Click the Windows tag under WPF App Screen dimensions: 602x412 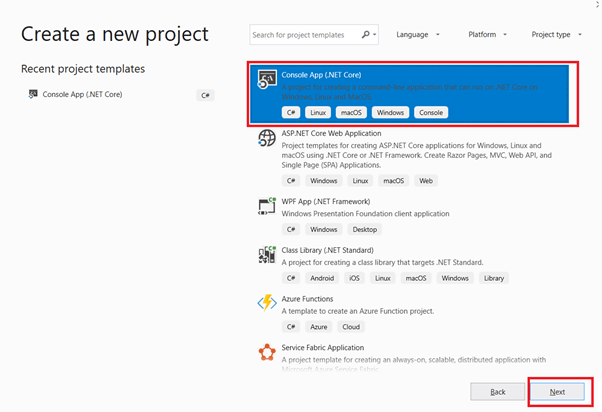tap(324, 229)
